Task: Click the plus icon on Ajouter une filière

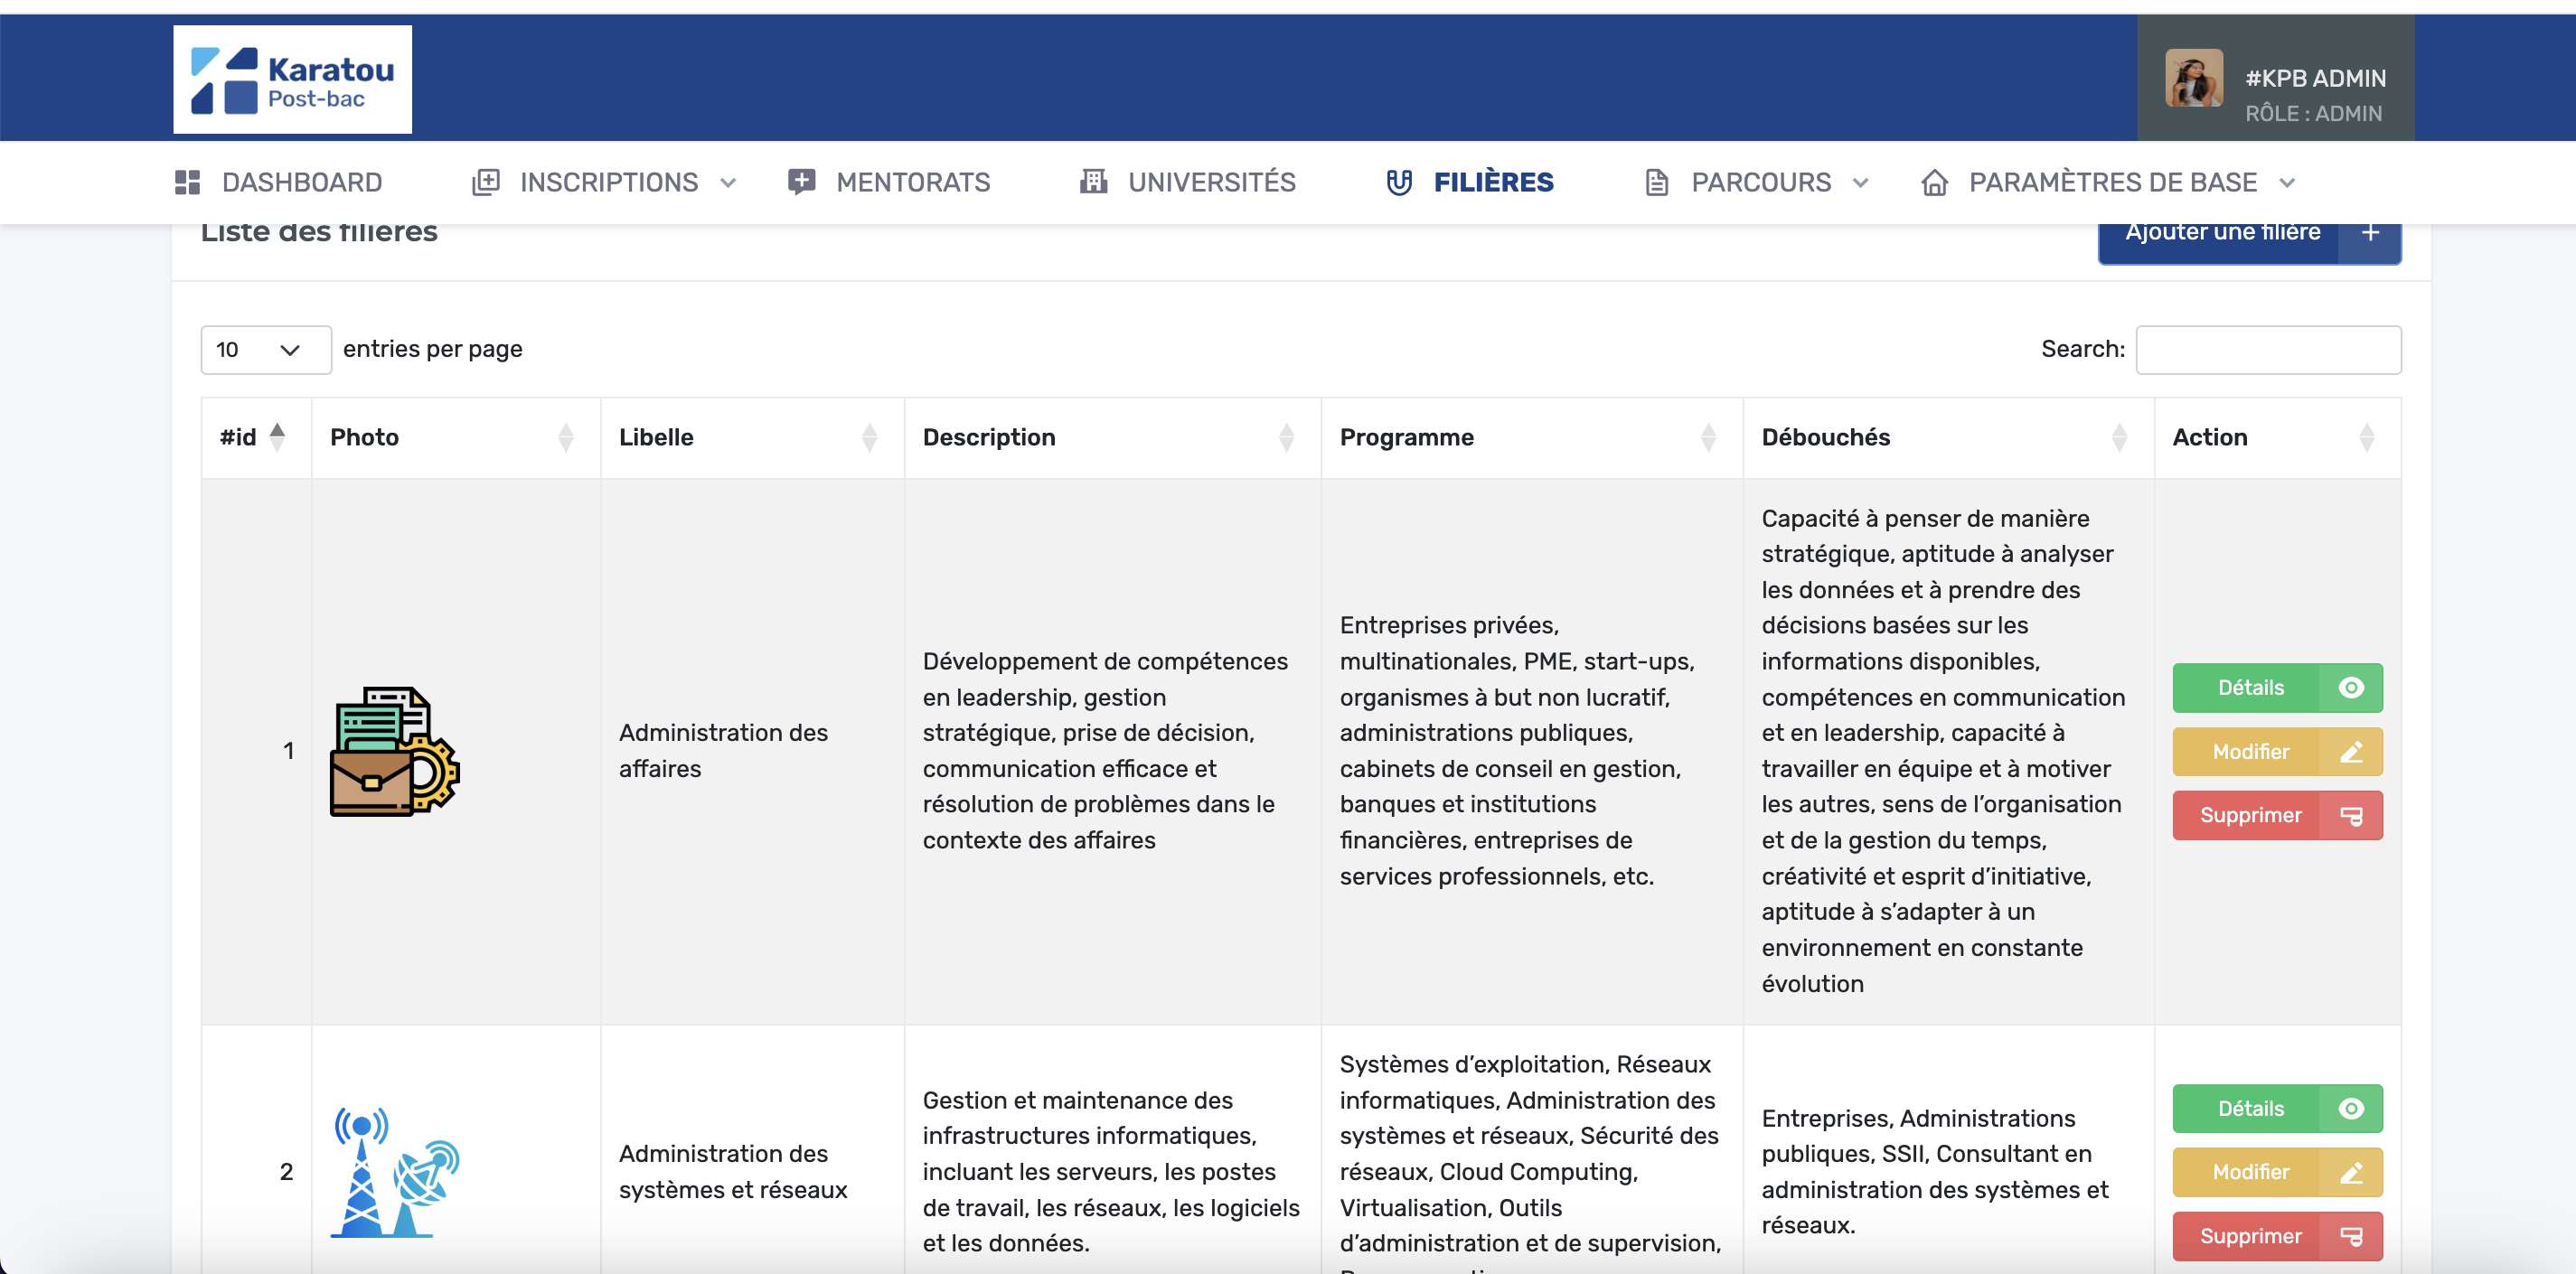Action: coord(2370,233)
